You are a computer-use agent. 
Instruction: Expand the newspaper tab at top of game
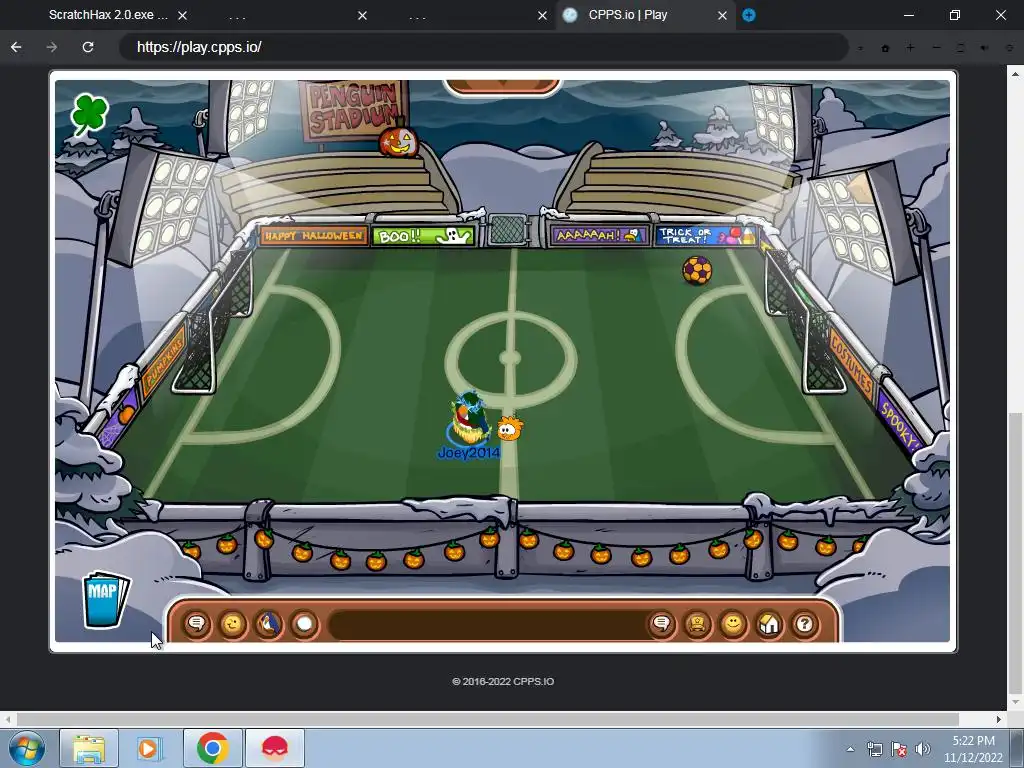tap(502, 86)
